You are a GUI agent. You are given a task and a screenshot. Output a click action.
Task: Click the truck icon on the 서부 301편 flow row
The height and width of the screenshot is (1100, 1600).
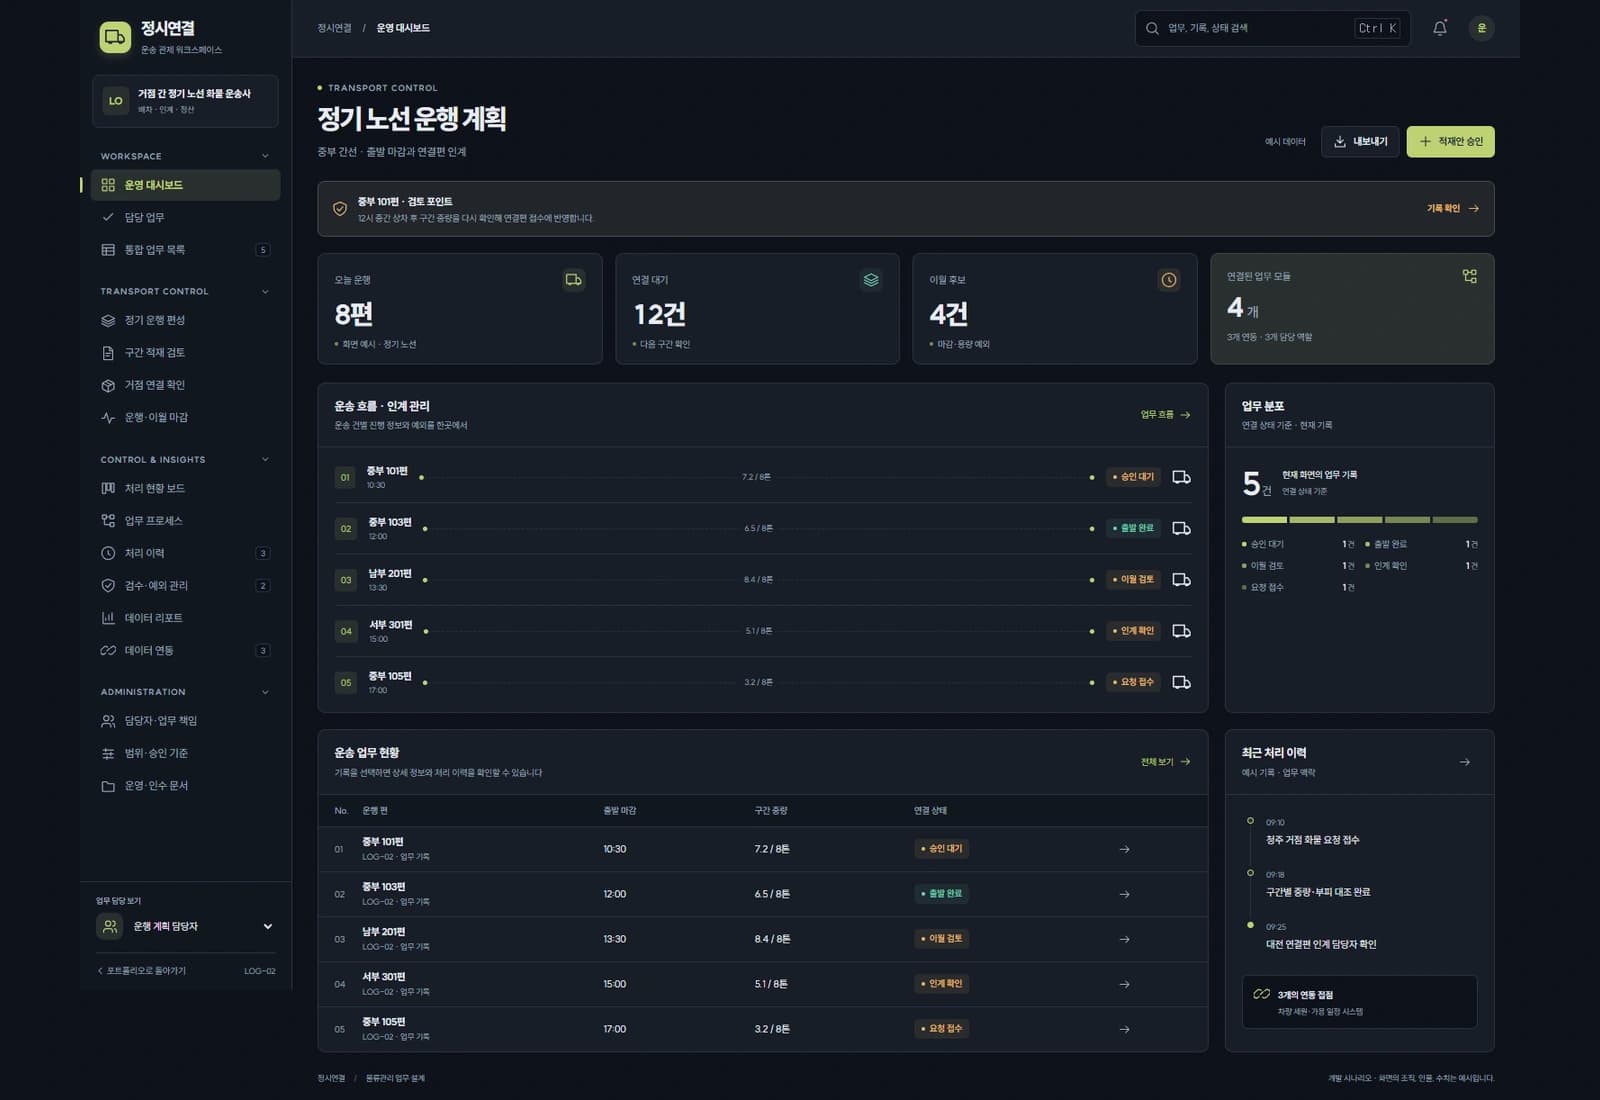click(x=1181, y=631)
